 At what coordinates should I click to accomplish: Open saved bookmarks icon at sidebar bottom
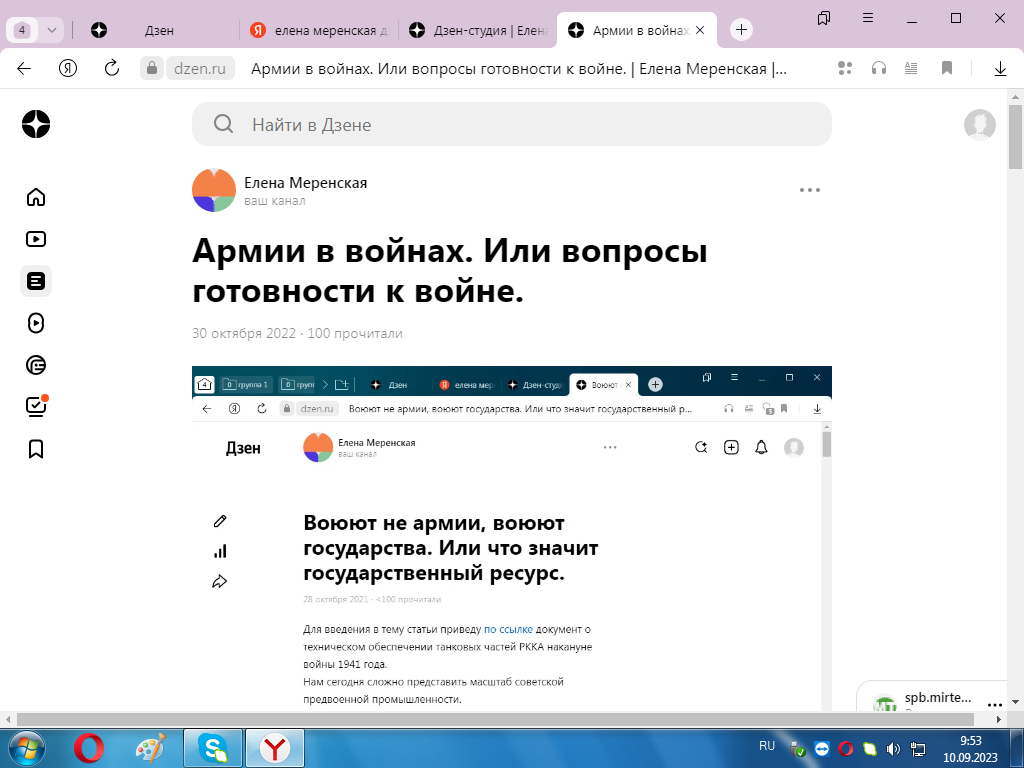click(x=36, y=449)
